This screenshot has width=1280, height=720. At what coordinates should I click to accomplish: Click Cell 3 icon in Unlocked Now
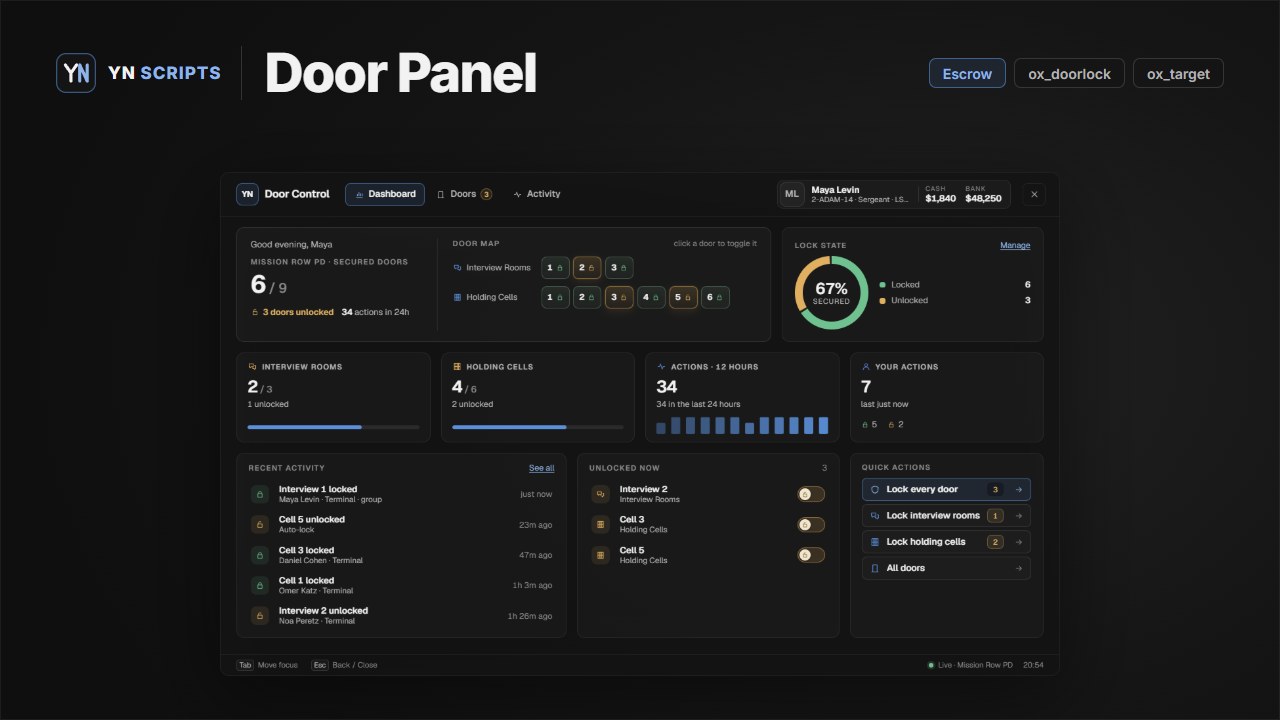(x=601, y=524)
